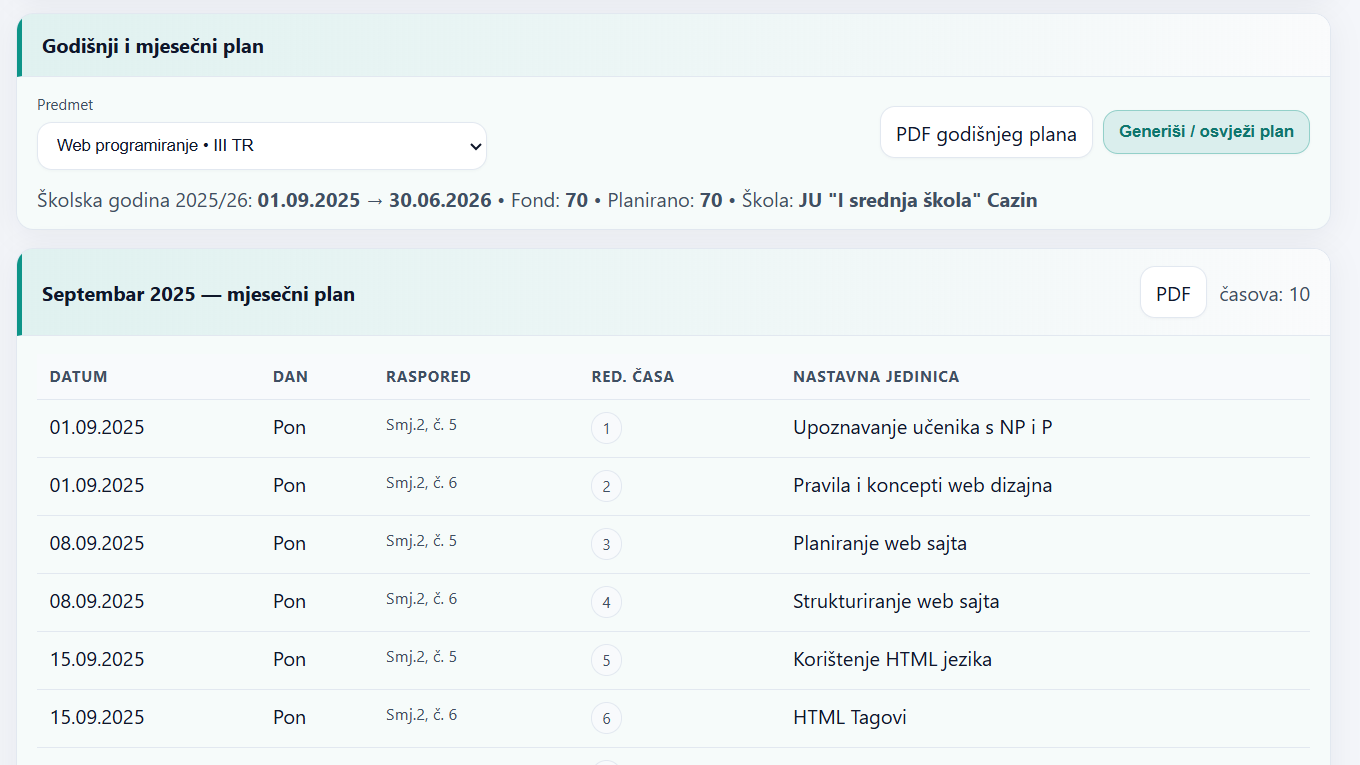Viewport: 1360px width, 765px height.
Task: Click 'Planiranje web sajta' lesson
Action: (880, 544)
